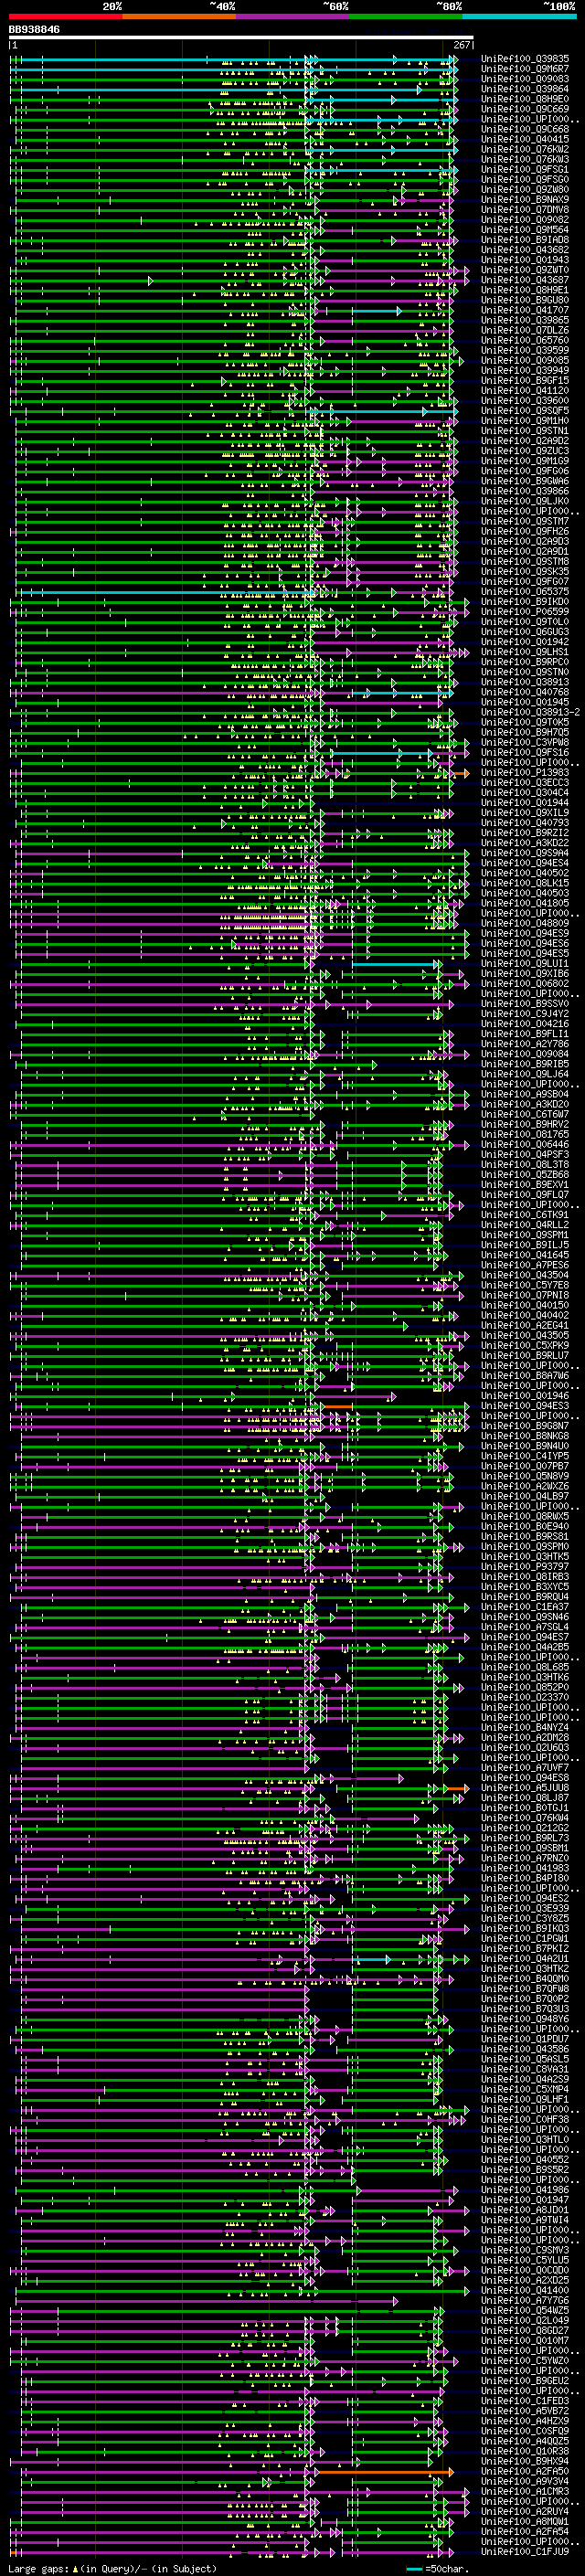Choose the UniRef100_B9GU80 row label
The height and width of the screenshot is (2576, 585).
525,300
